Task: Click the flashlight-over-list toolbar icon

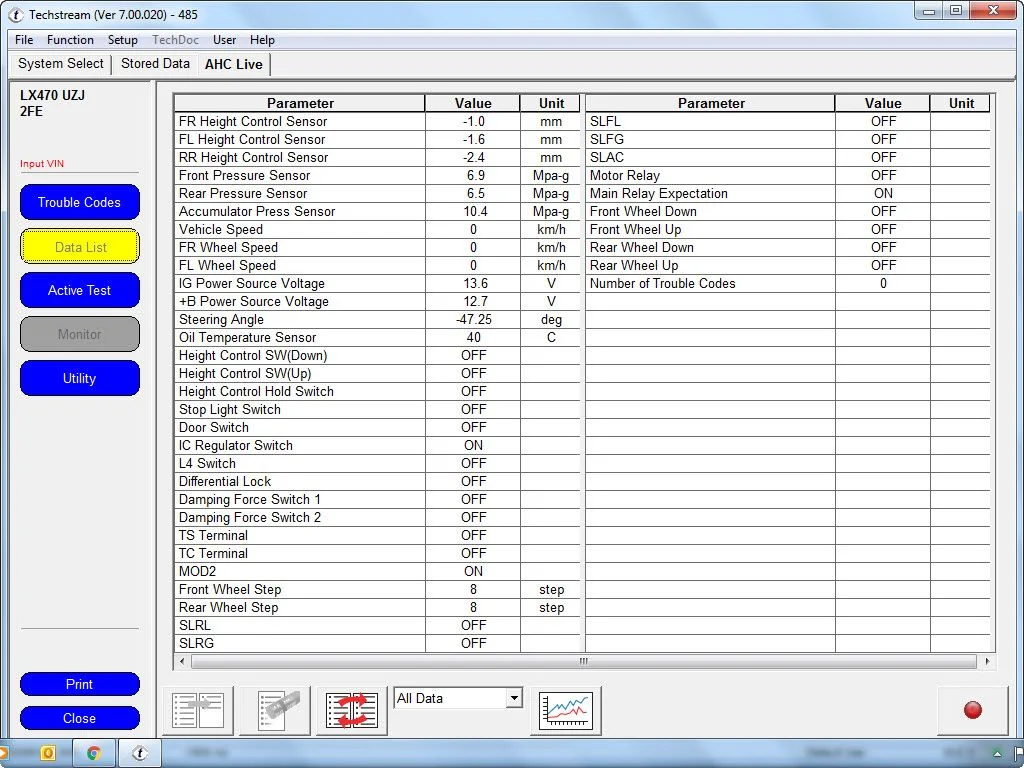Action: click(274, 710)
